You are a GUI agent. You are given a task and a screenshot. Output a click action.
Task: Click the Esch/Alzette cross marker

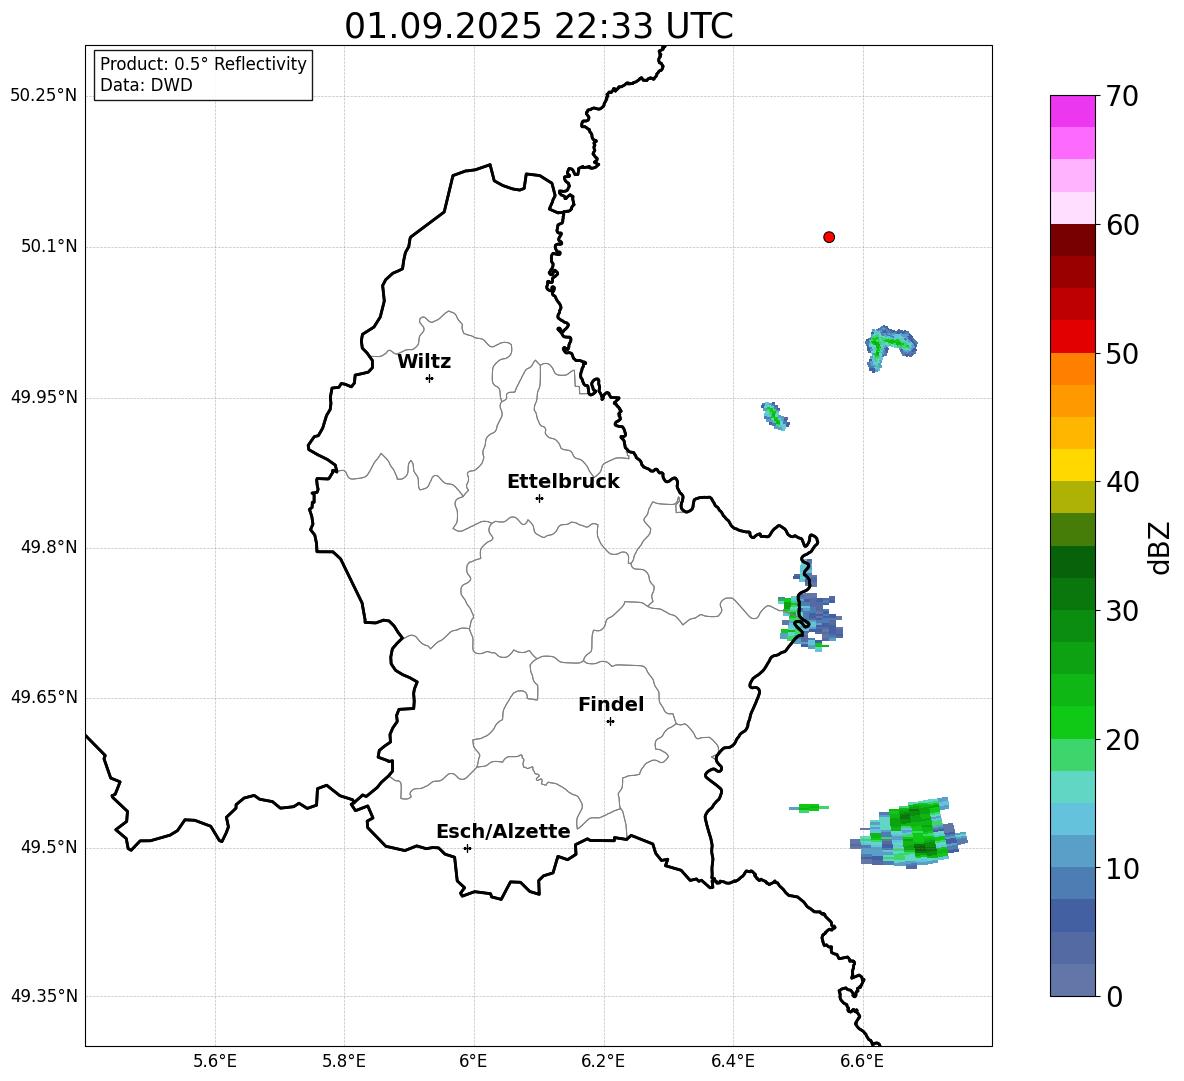click(467, 848)
